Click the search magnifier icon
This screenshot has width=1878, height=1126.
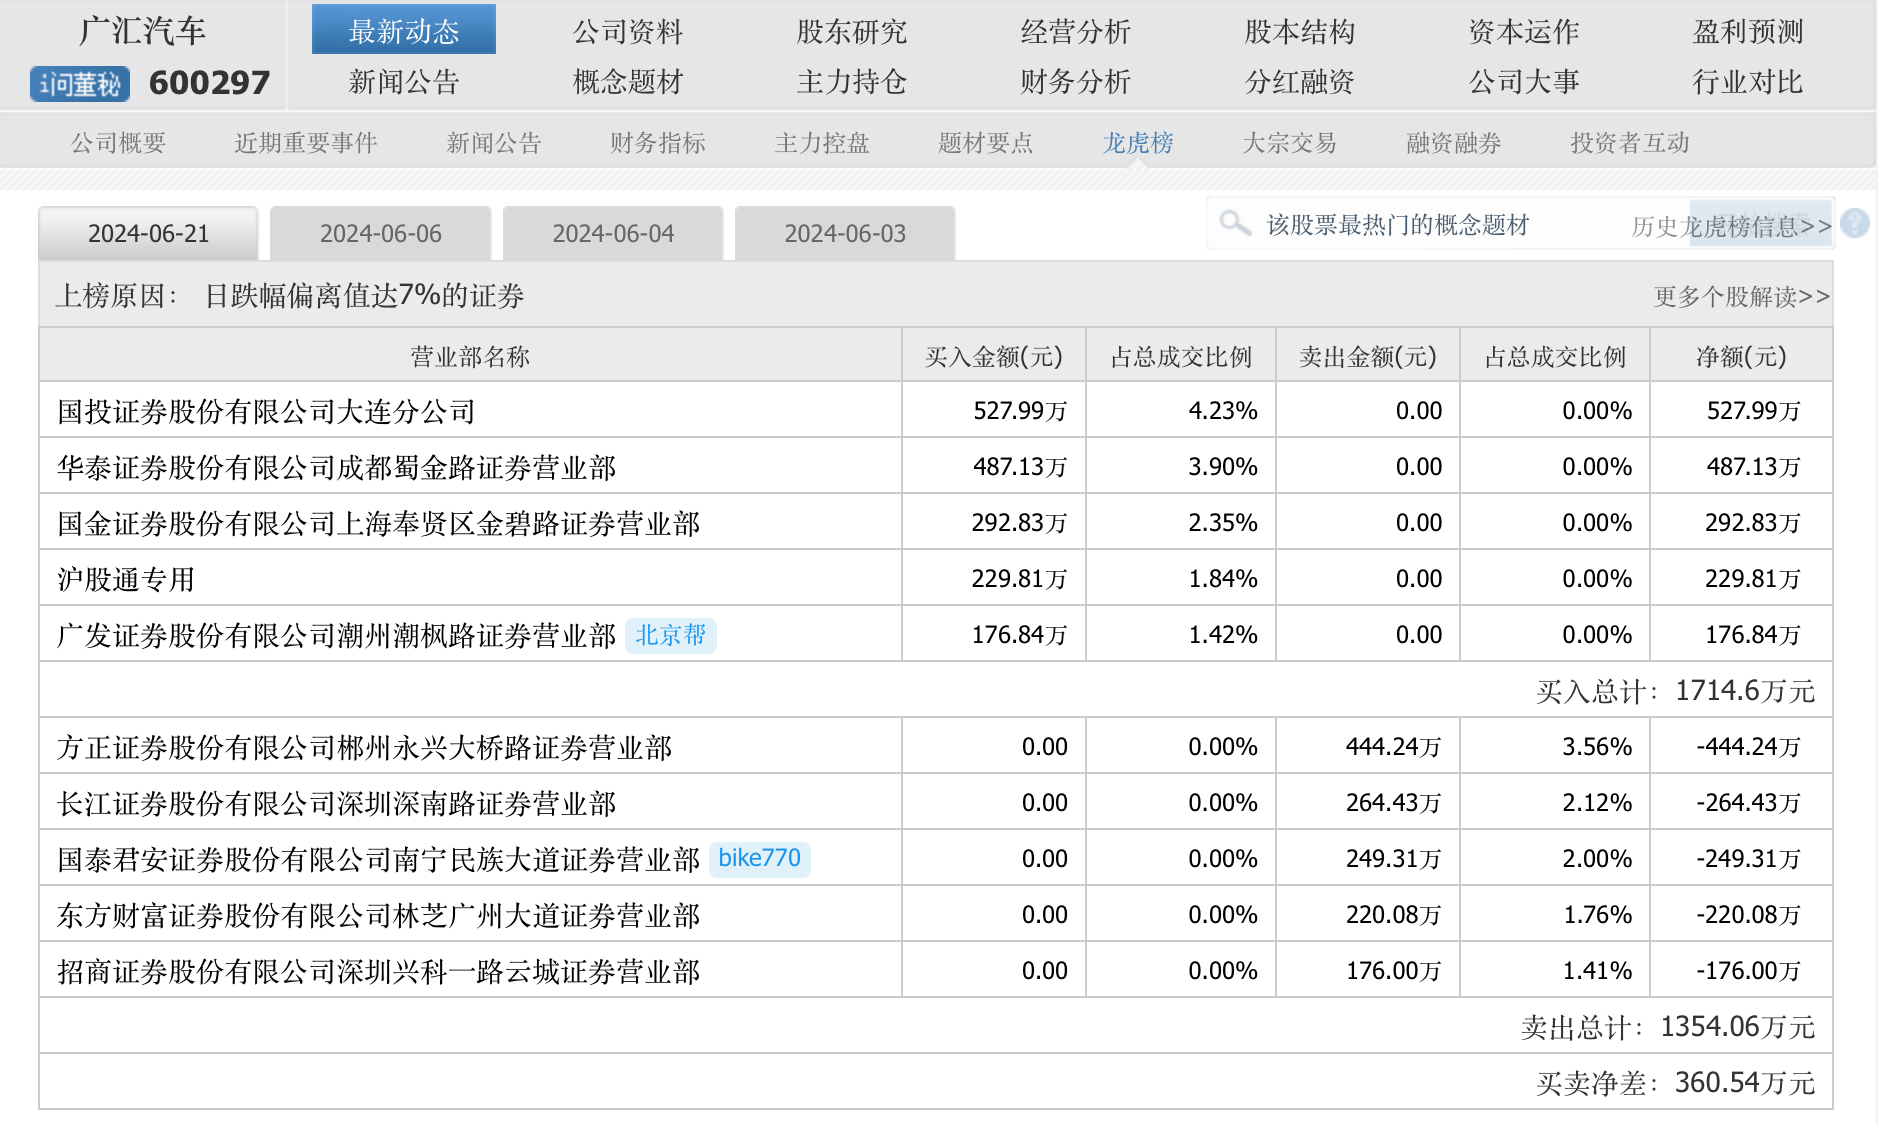[1235, 222]
